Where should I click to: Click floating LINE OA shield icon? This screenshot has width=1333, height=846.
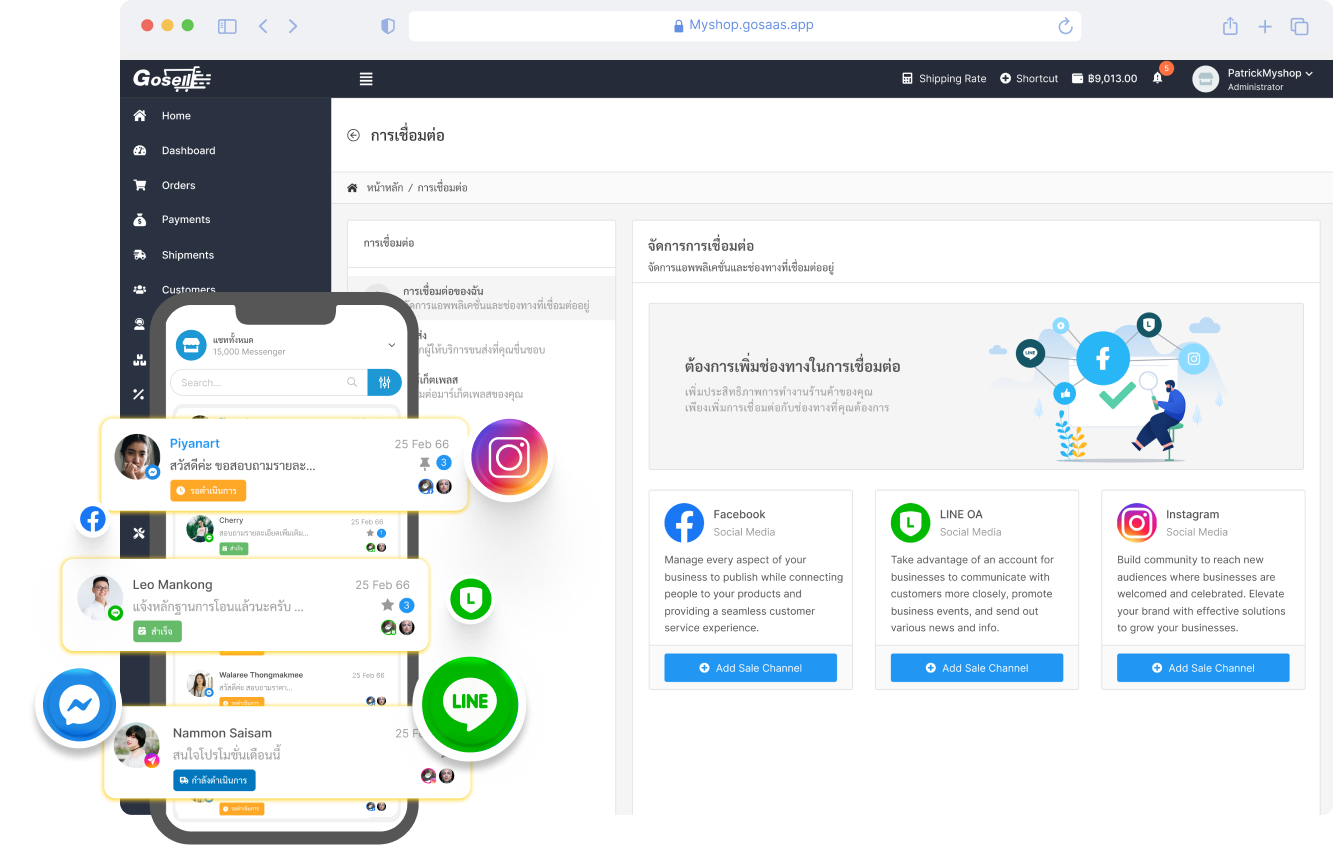pyautogui.click(x=470, y=600)
